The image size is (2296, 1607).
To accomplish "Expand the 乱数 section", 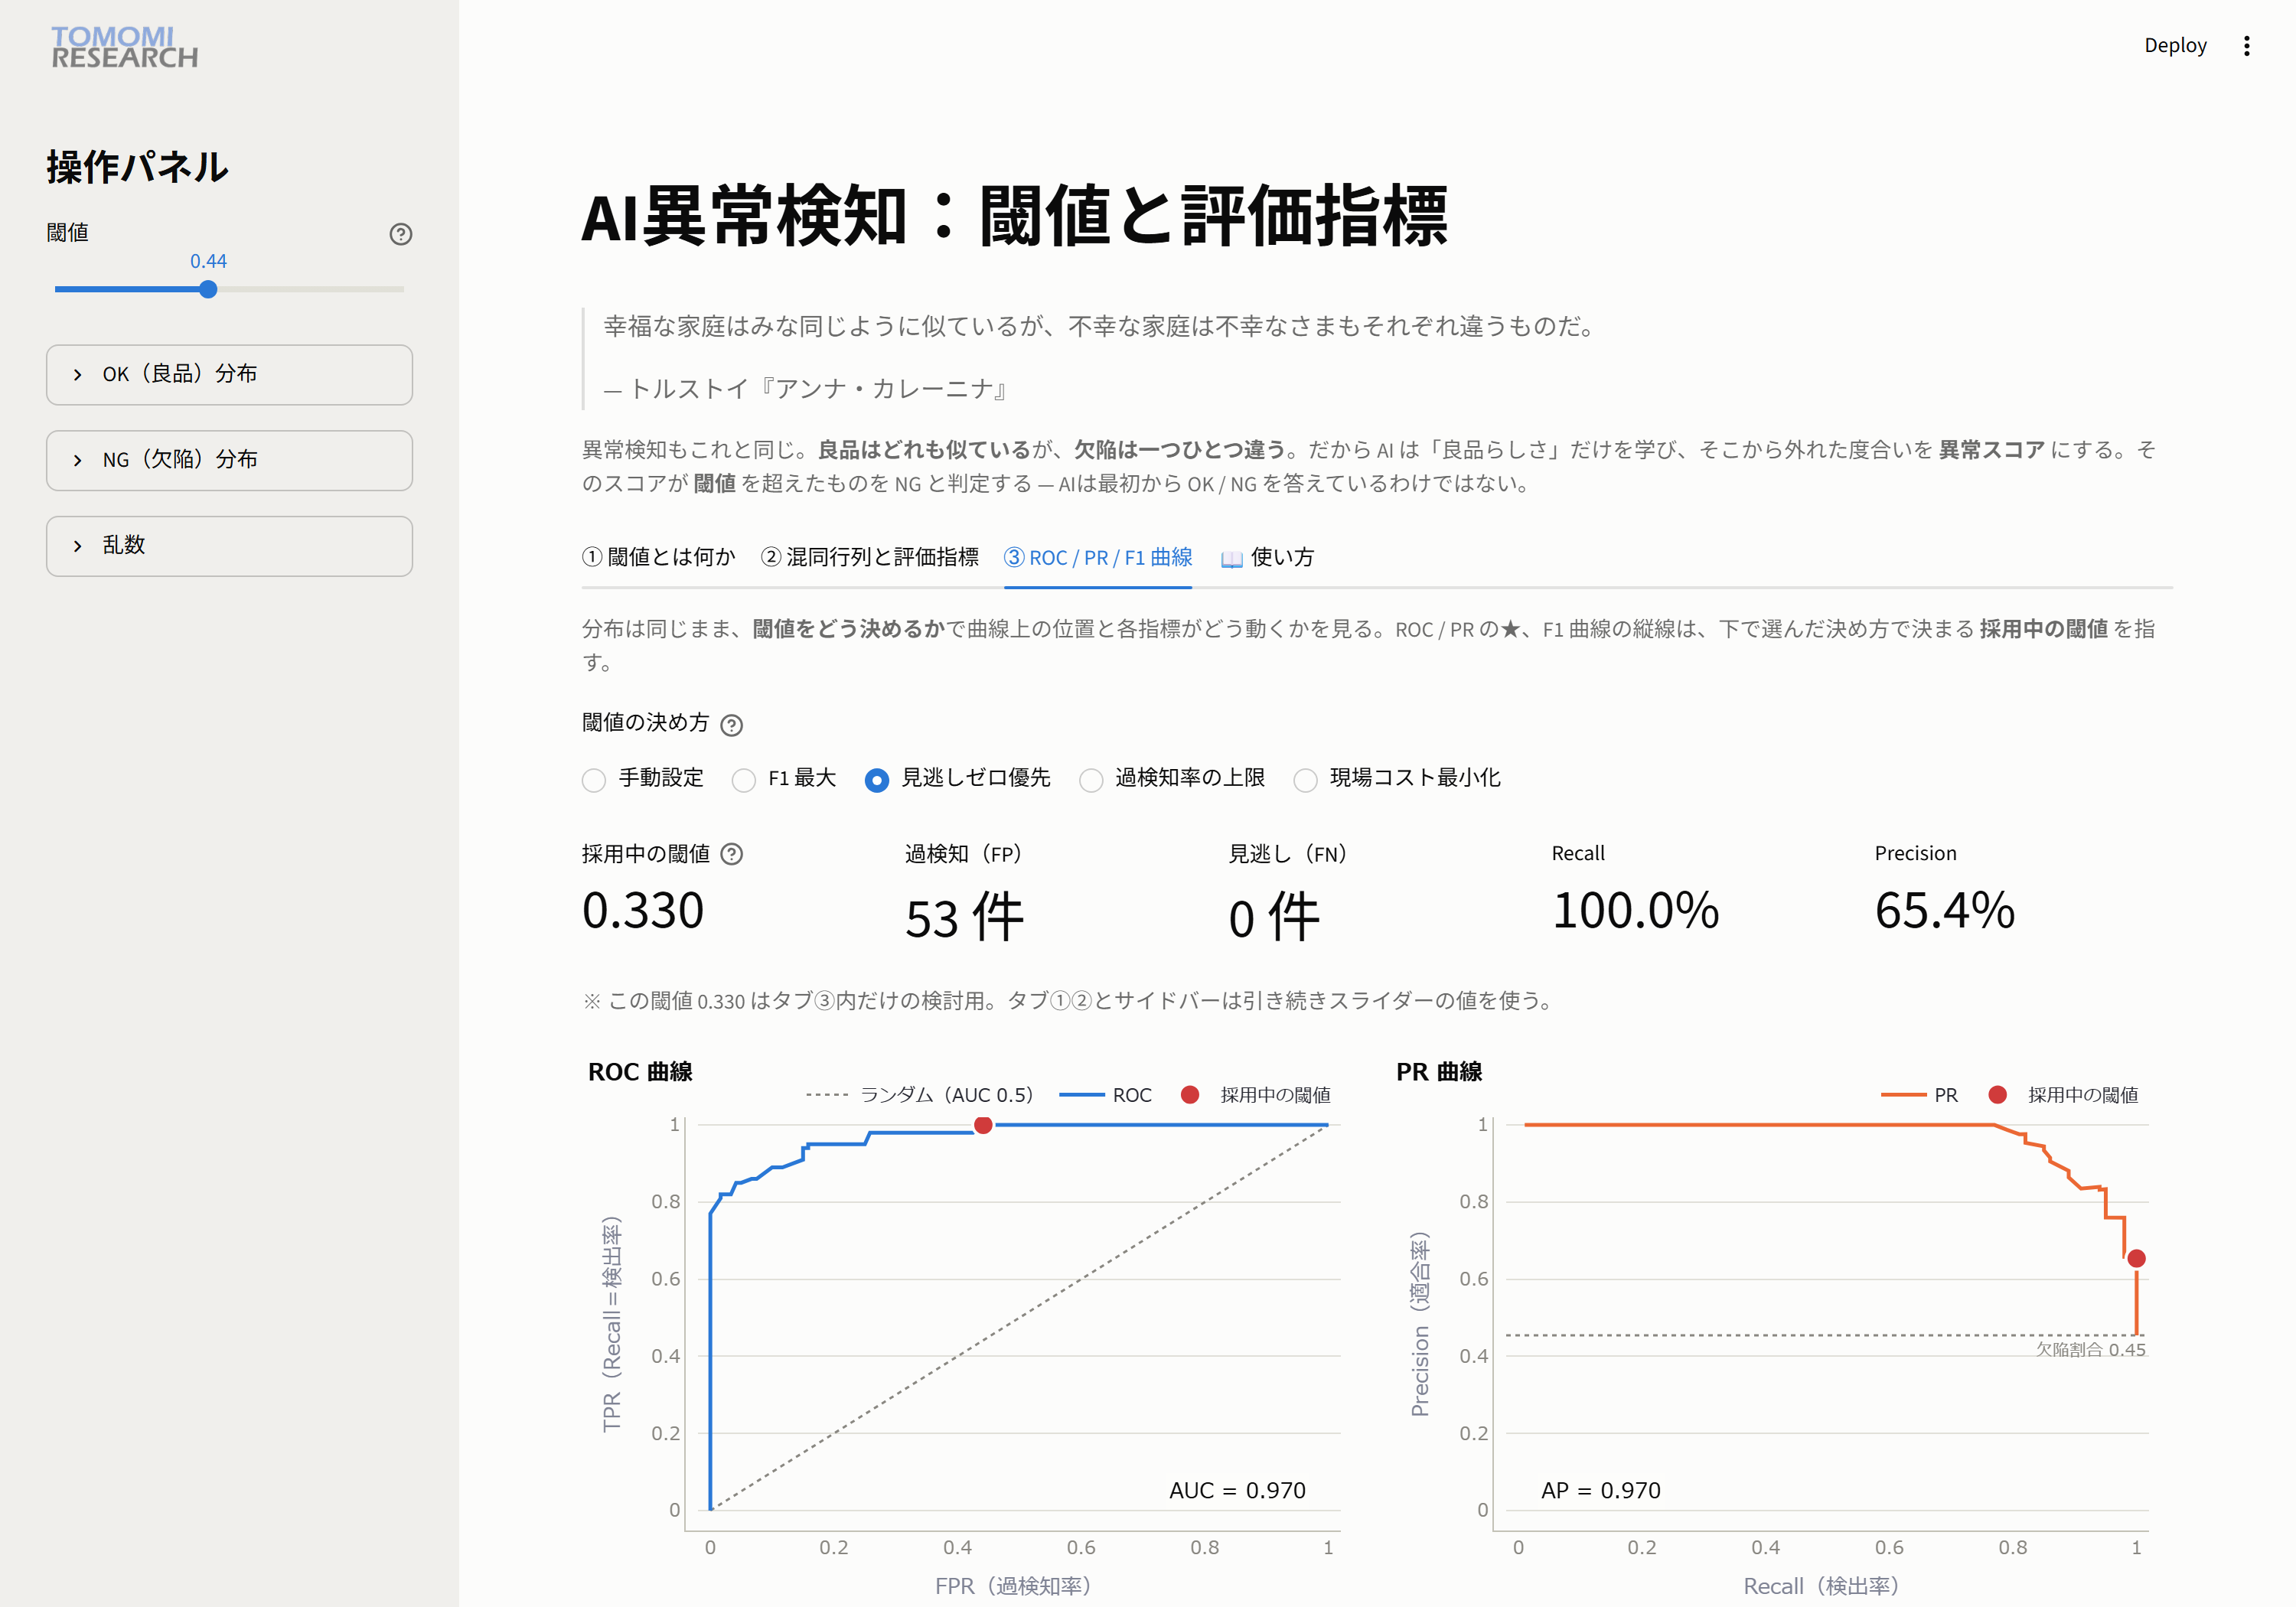I will pyautogui.click(x=229, y=546).
